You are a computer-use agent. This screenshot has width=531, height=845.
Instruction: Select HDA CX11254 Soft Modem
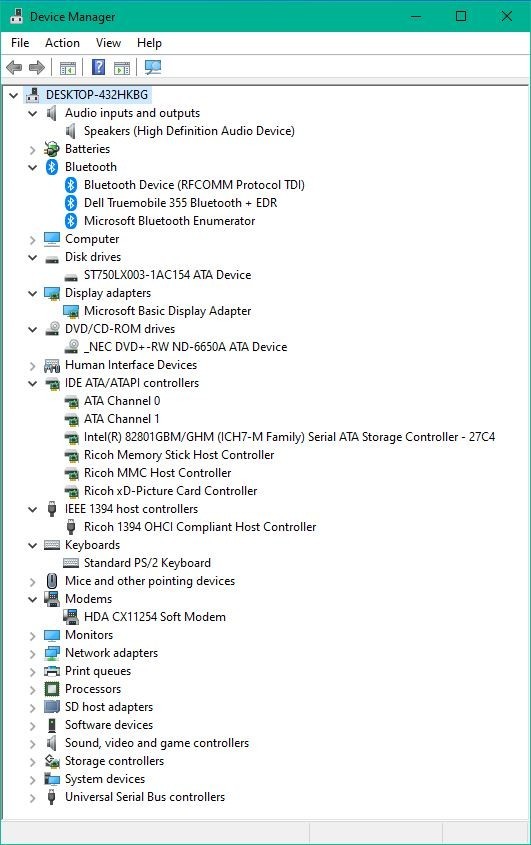[x=155, y=617]
